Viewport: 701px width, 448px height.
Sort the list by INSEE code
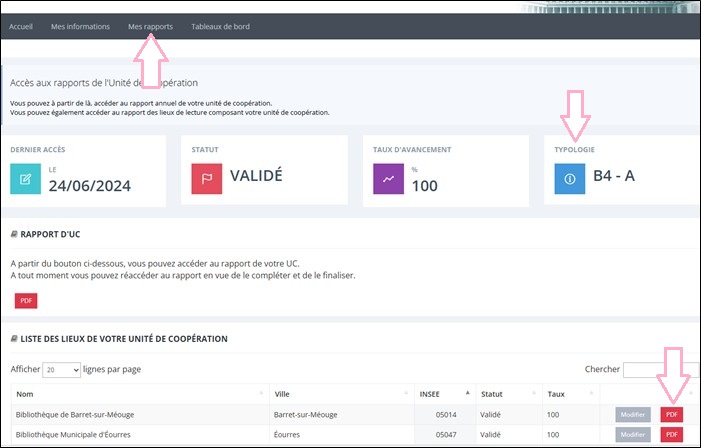click(x=444, y=394)
